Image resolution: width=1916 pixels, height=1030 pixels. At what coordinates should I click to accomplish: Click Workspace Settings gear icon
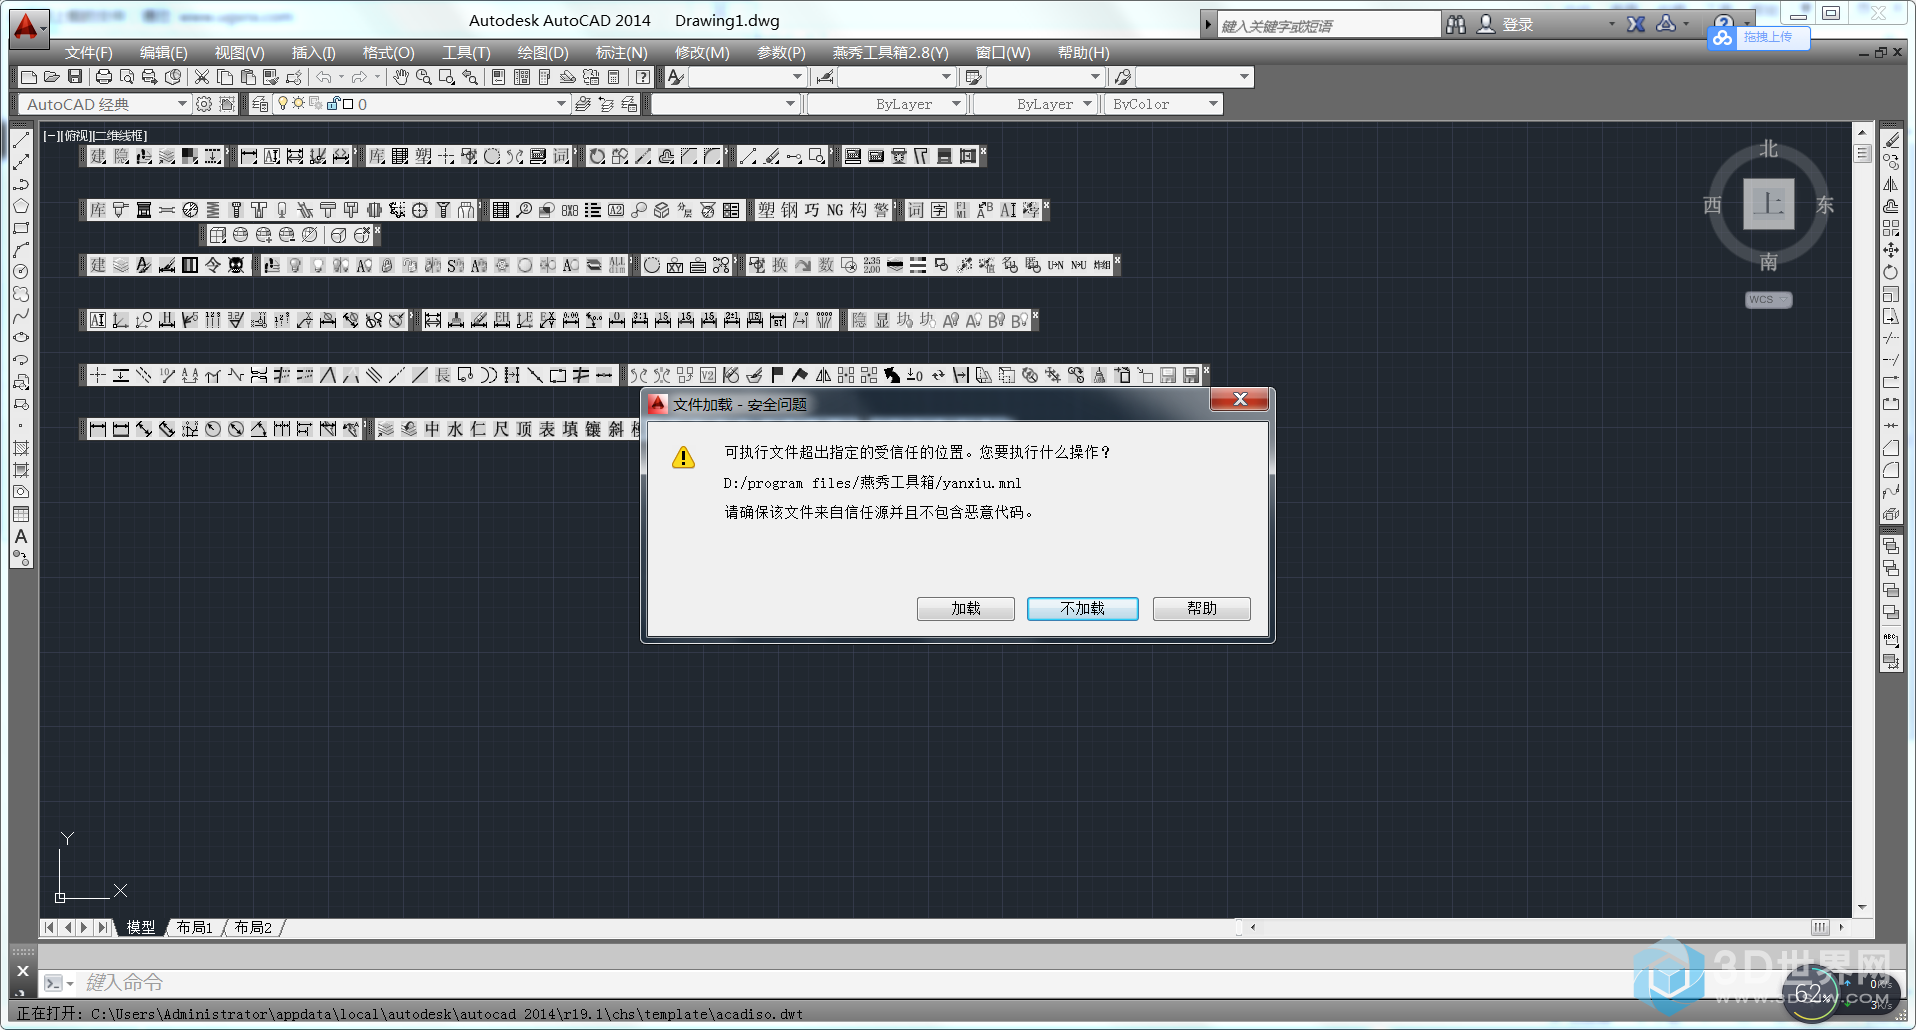(204, 104)
